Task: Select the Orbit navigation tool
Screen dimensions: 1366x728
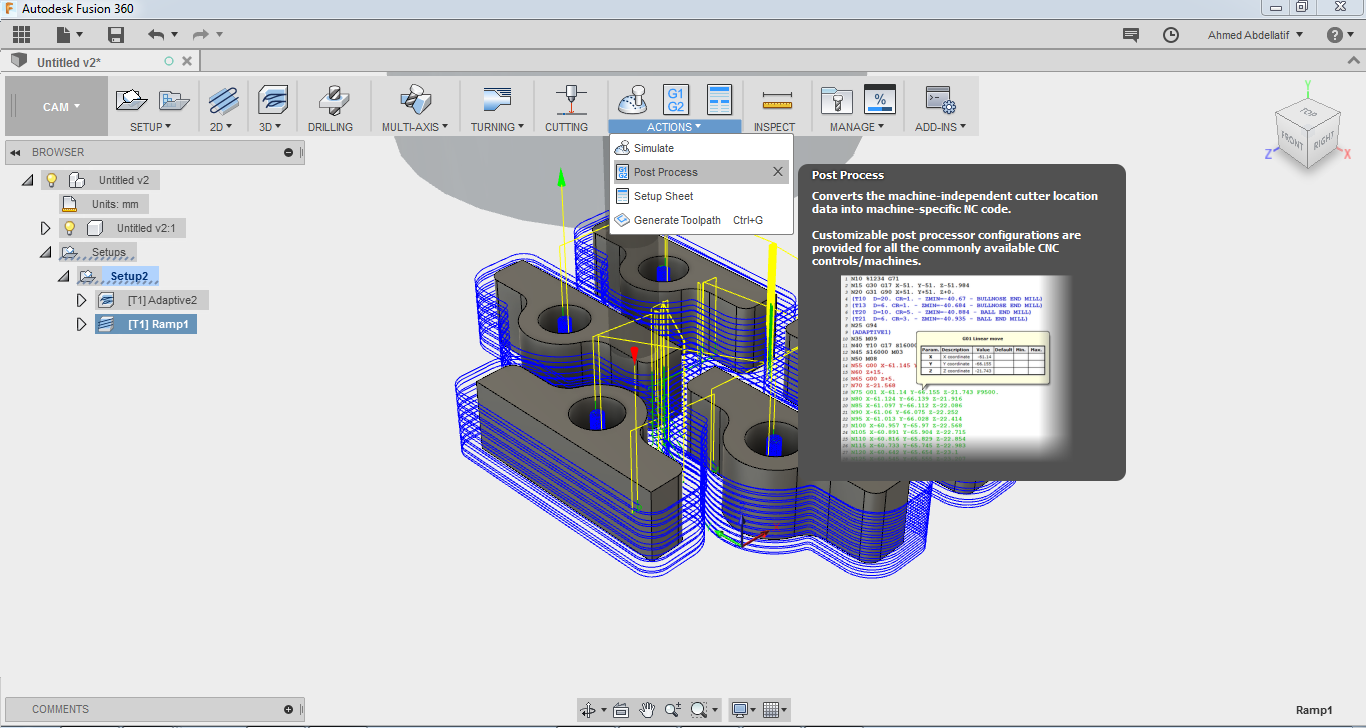Action: tap(588, 709)
